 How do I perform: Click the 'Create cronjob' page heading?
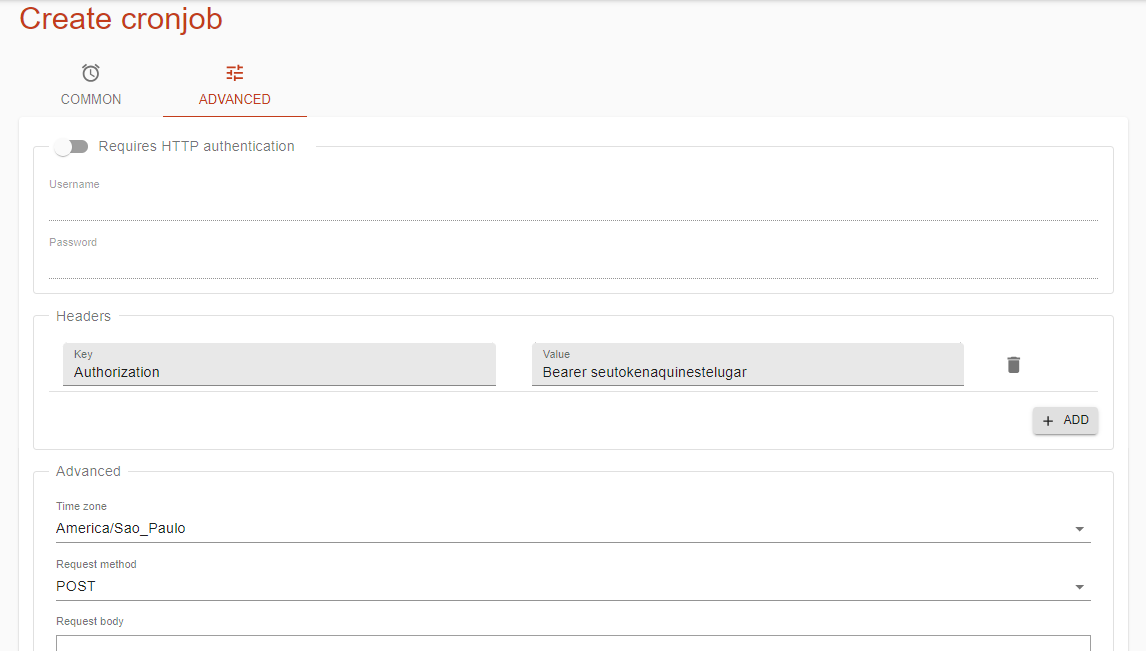click(x=121, y=19)
